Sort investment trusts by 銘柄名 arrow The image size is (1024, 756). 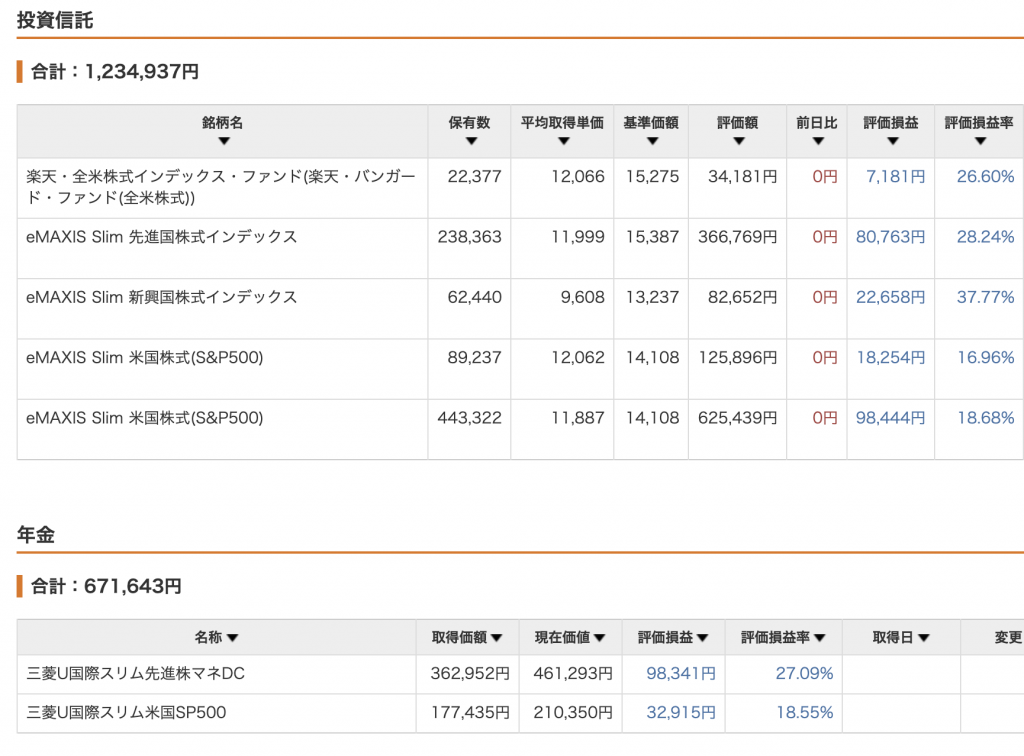click(223, 141)
